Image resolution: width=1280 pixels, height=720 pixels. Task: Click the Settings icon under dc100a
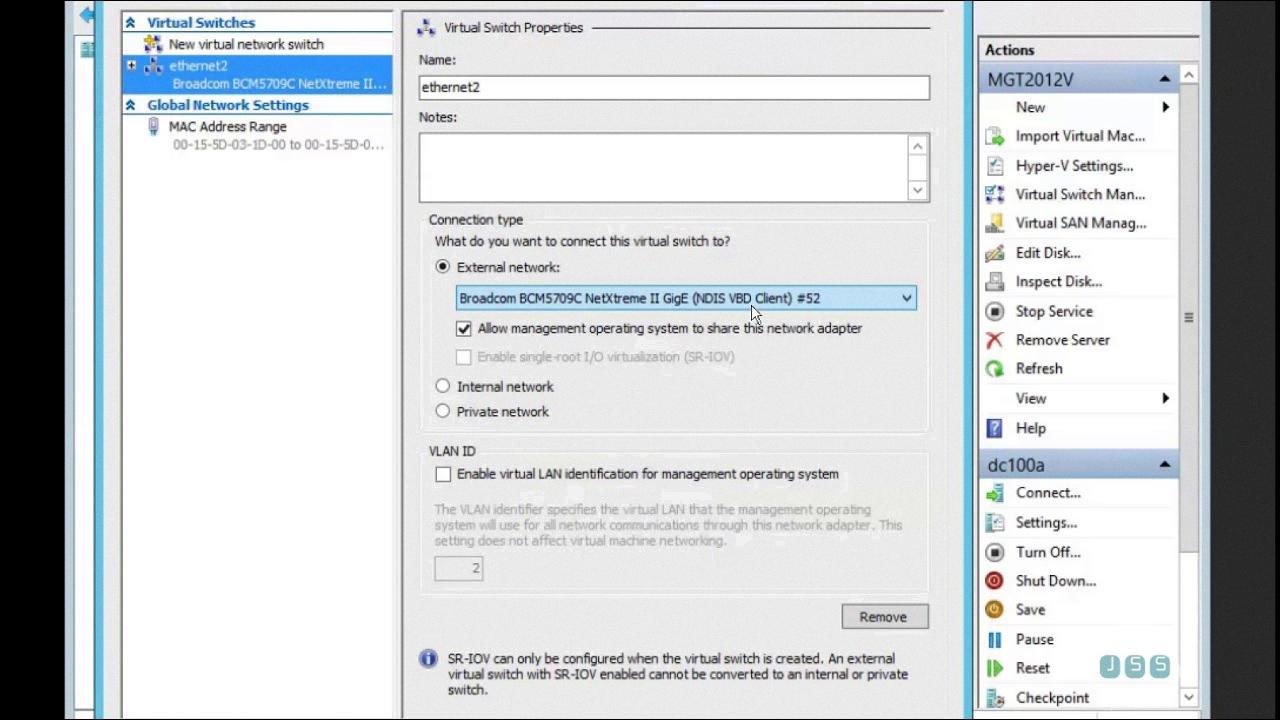point(994,523)
